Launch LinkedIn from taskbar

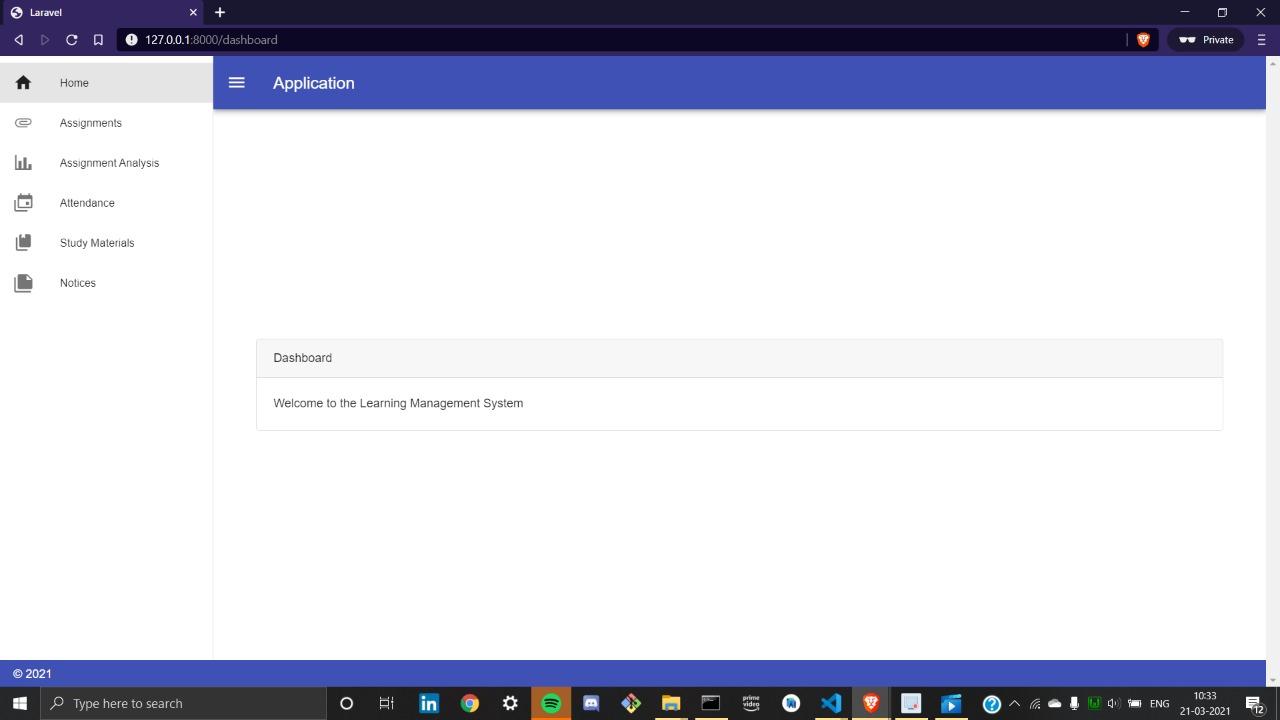[x=429, y=703]
